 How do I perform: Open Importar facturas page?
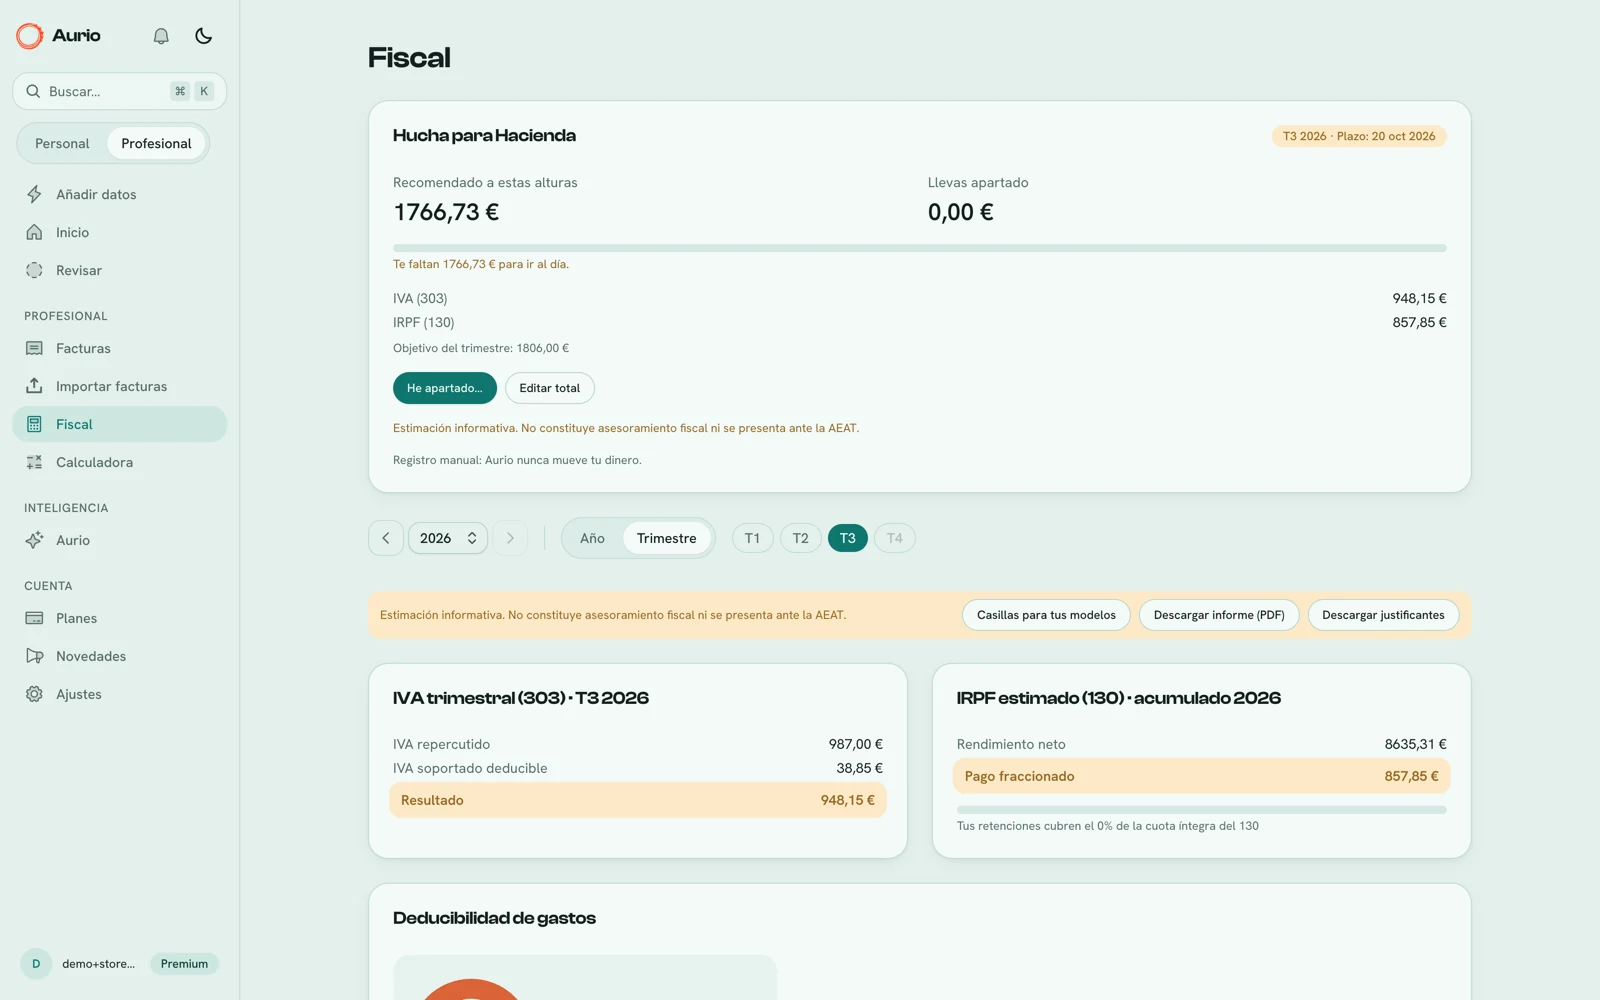coord(120,386)
